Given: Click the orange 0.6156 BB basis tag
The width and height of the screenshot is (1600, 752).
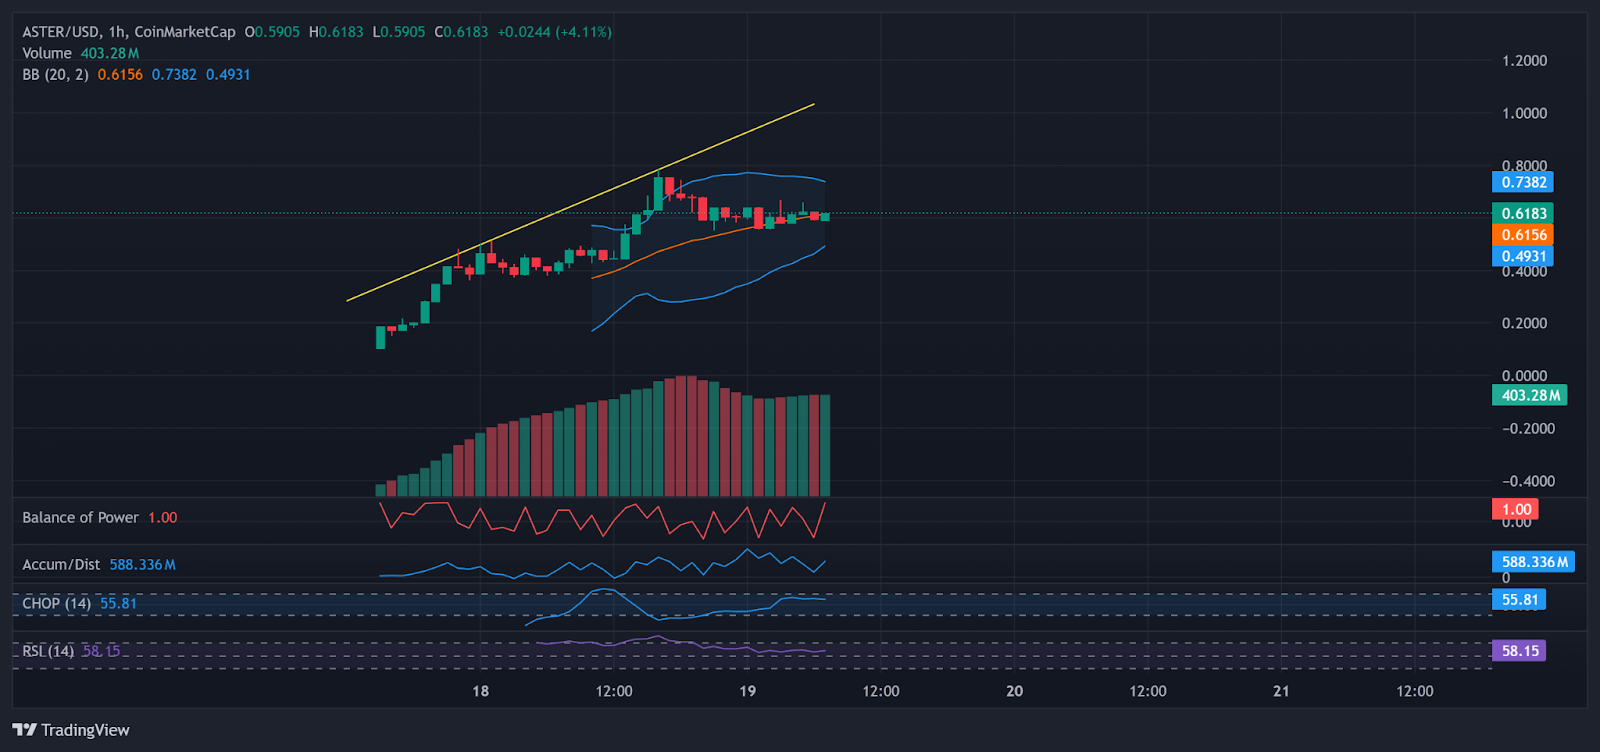Looking at the screenshot, I should click(1523, 235).
